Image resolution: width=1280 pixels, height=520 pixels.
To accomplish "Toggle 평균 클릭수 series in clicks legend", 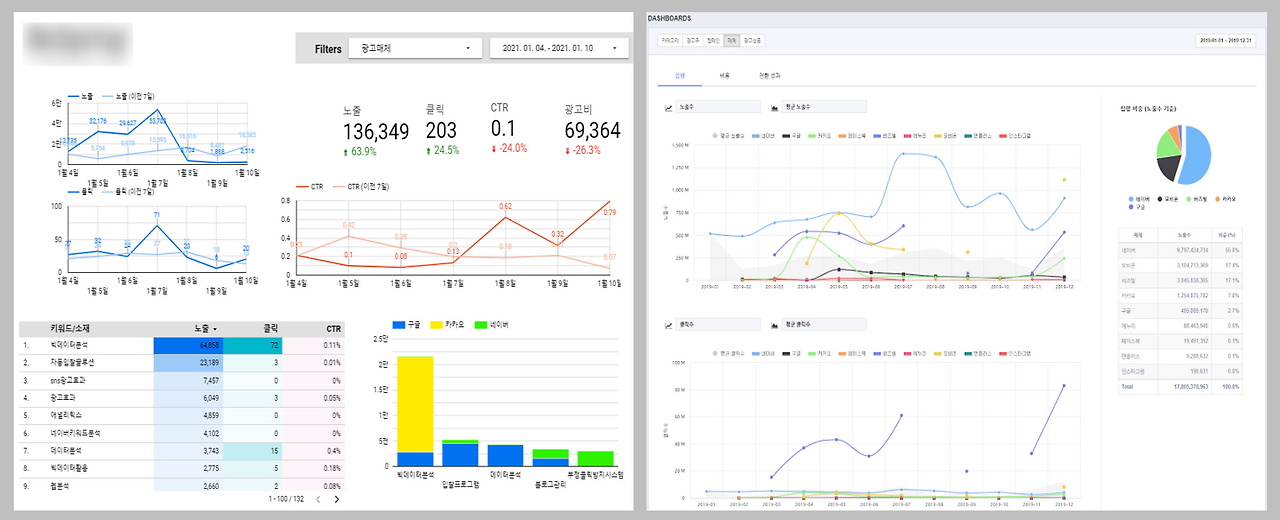I will coord(728,353).
